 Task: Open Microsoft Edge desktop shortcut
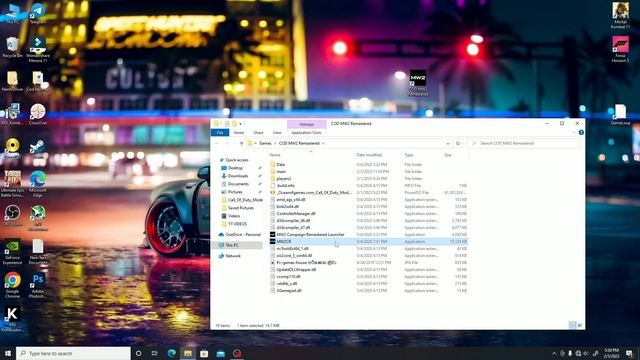(38, 184)
